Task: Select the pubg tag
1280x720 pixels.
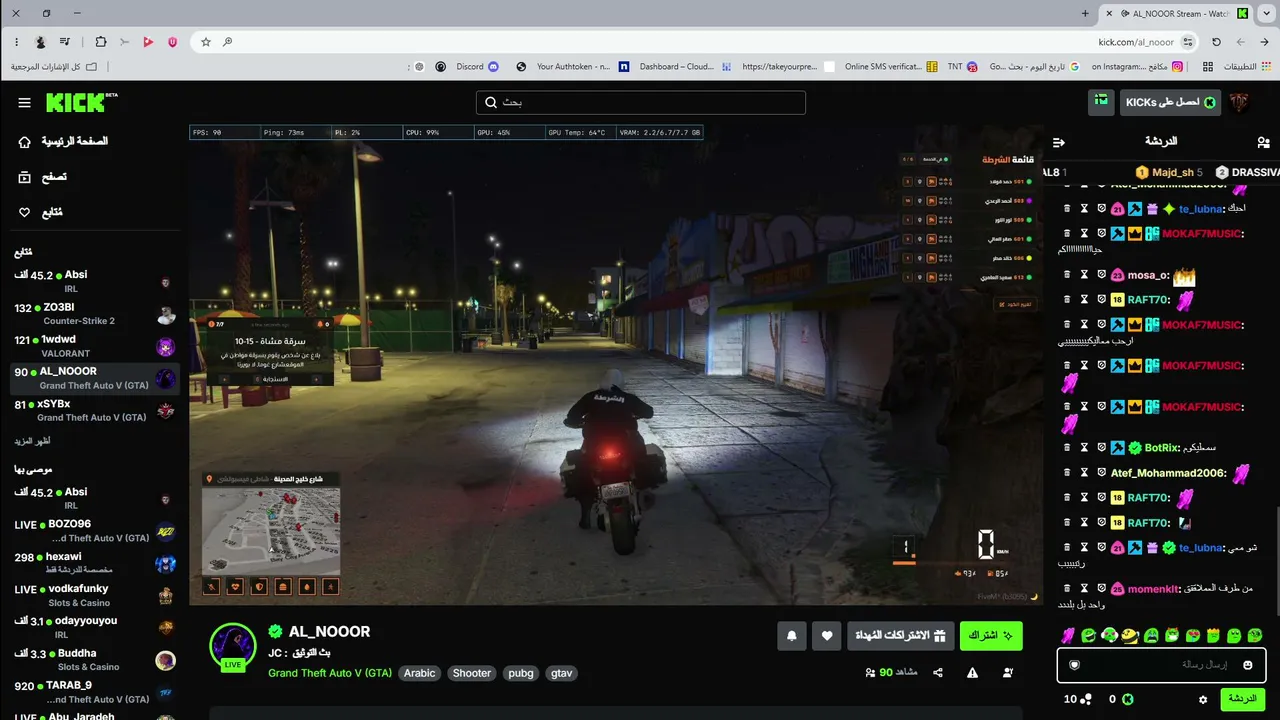Action: pos(521,673)
